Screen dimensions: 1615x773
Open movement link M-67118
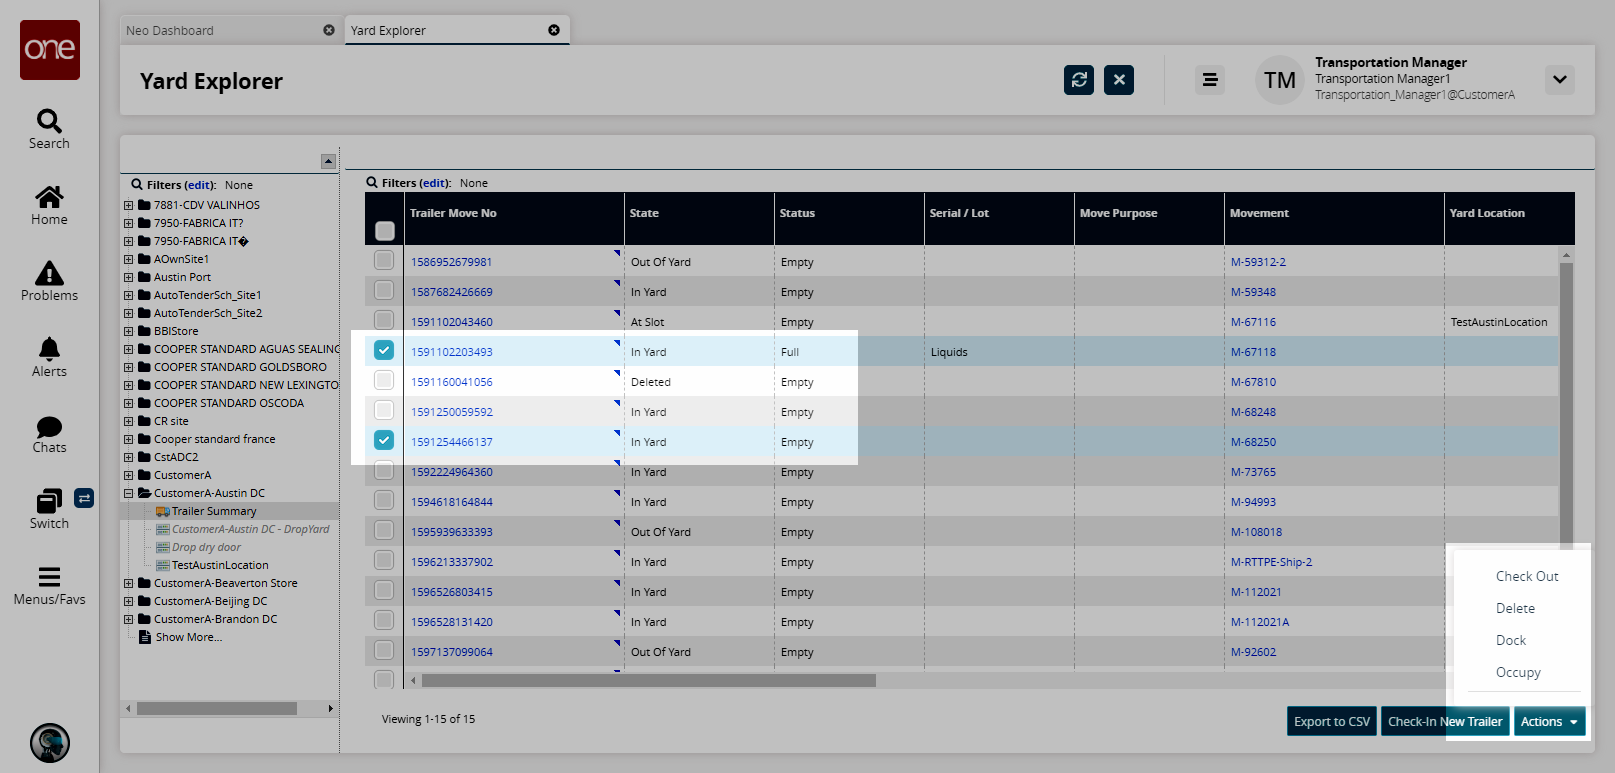pyautogui.click(x=1253, y=352)
